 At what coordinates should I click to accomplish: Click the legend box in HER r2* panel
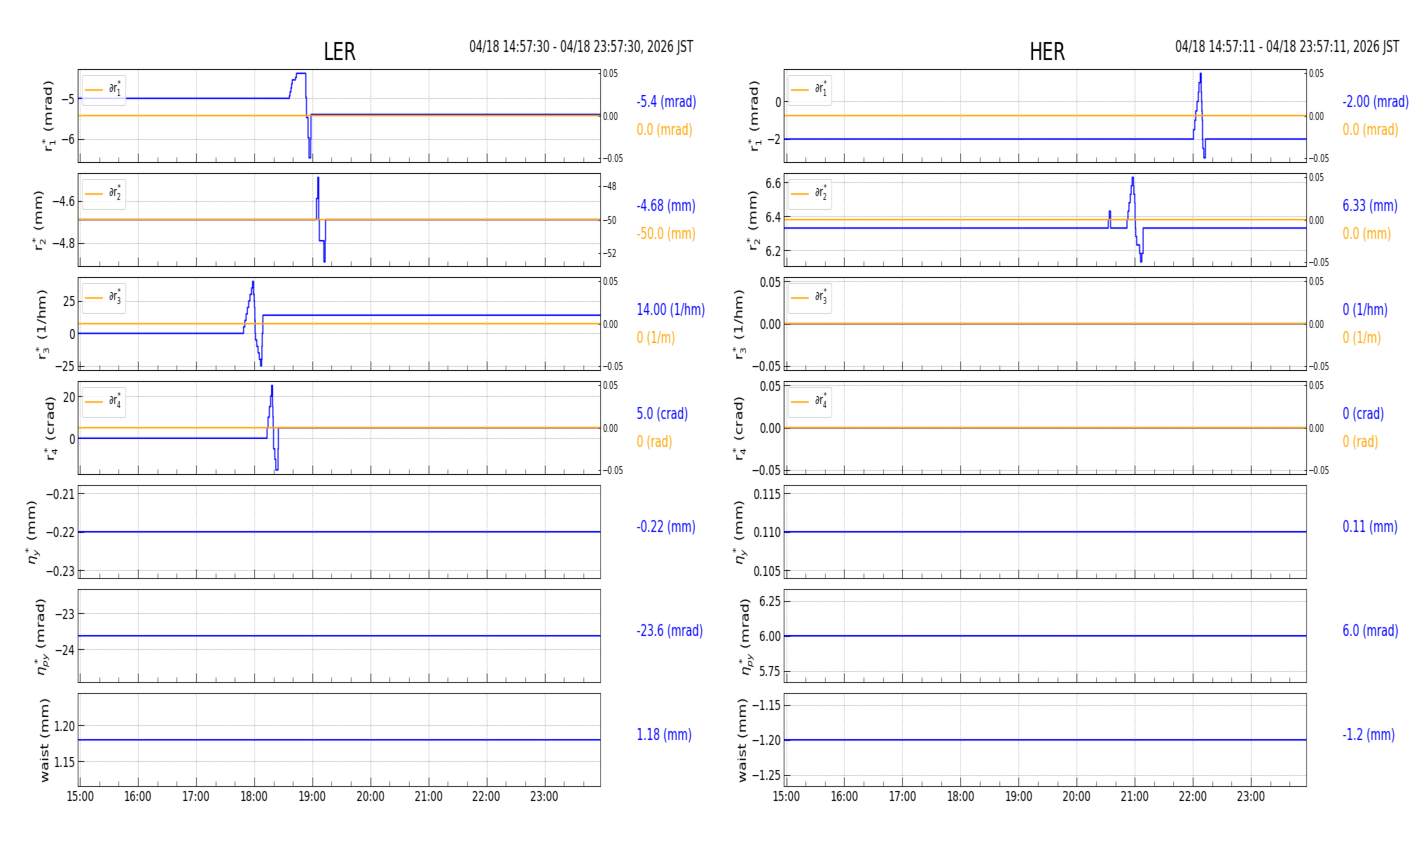[x=809, y=194]
